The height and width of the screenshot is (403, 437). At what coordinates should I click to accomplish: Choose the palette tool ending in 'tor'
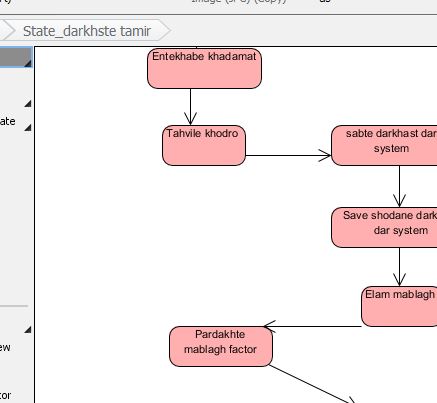click(5, 396)
